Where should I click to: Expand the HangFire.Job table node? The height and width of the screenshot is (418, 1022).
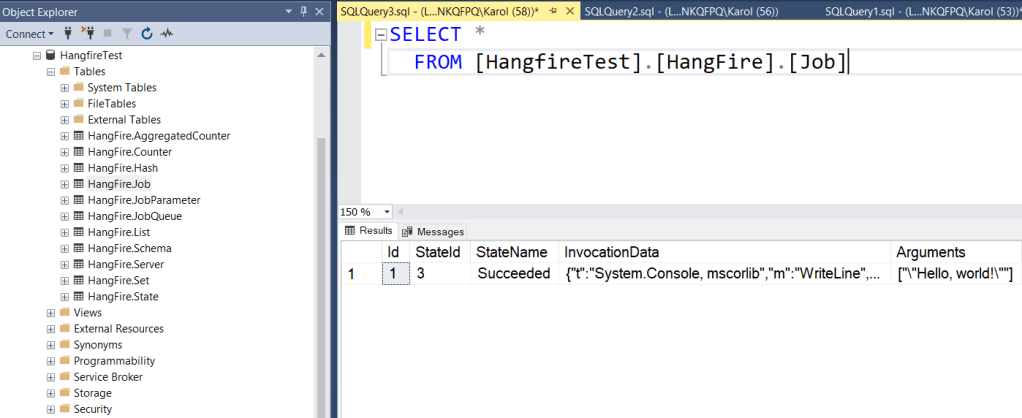click(x=65, y=184)
